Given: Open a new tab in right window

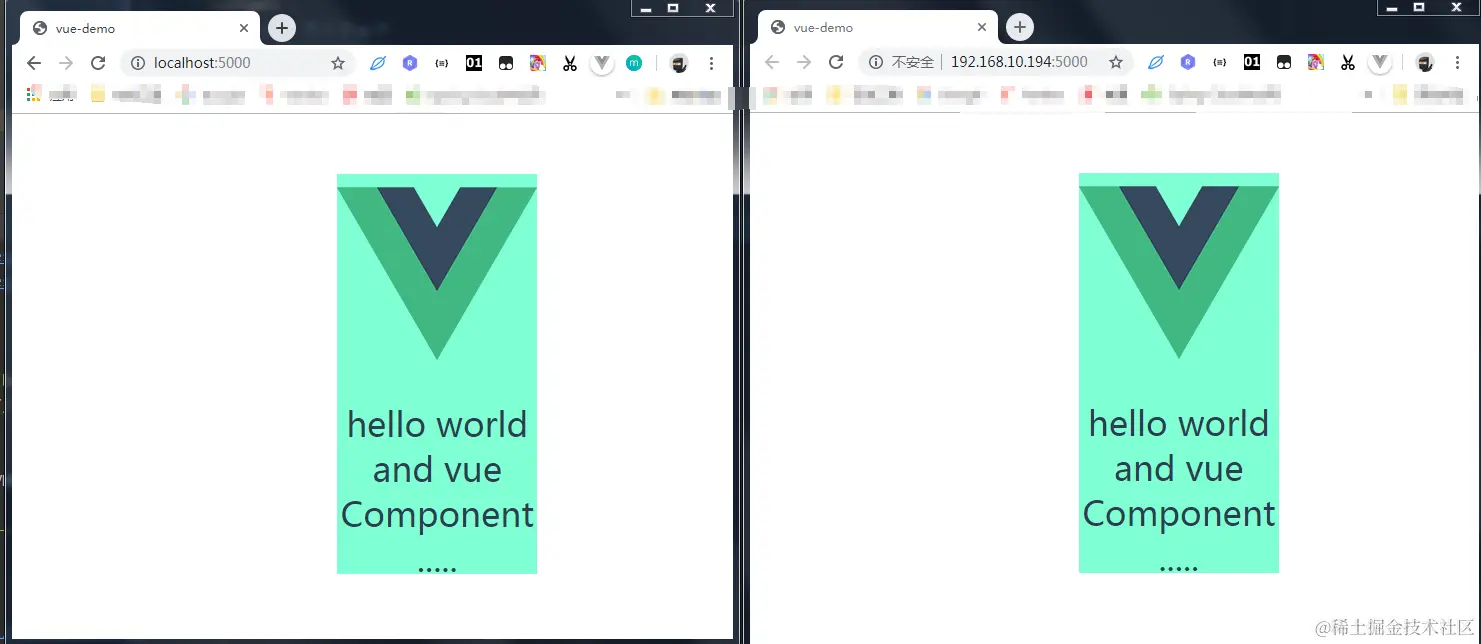Looking at the screenshot, I should click(1020, 27).
